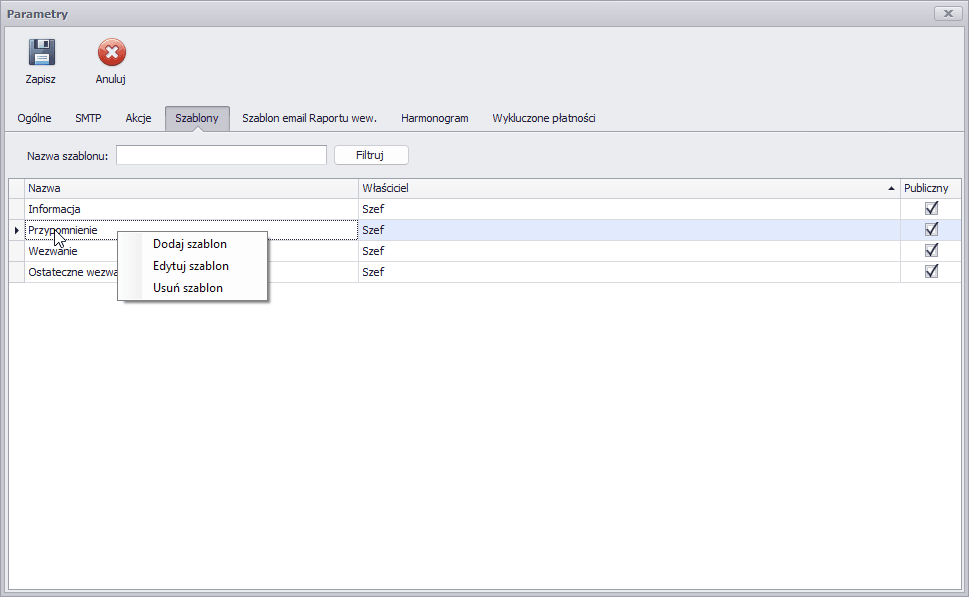Viewport: 969px width, 597px height.
Task: Toggle Publiczny checkbox for Ostateczne wezwanie
Action: point(931,272)
